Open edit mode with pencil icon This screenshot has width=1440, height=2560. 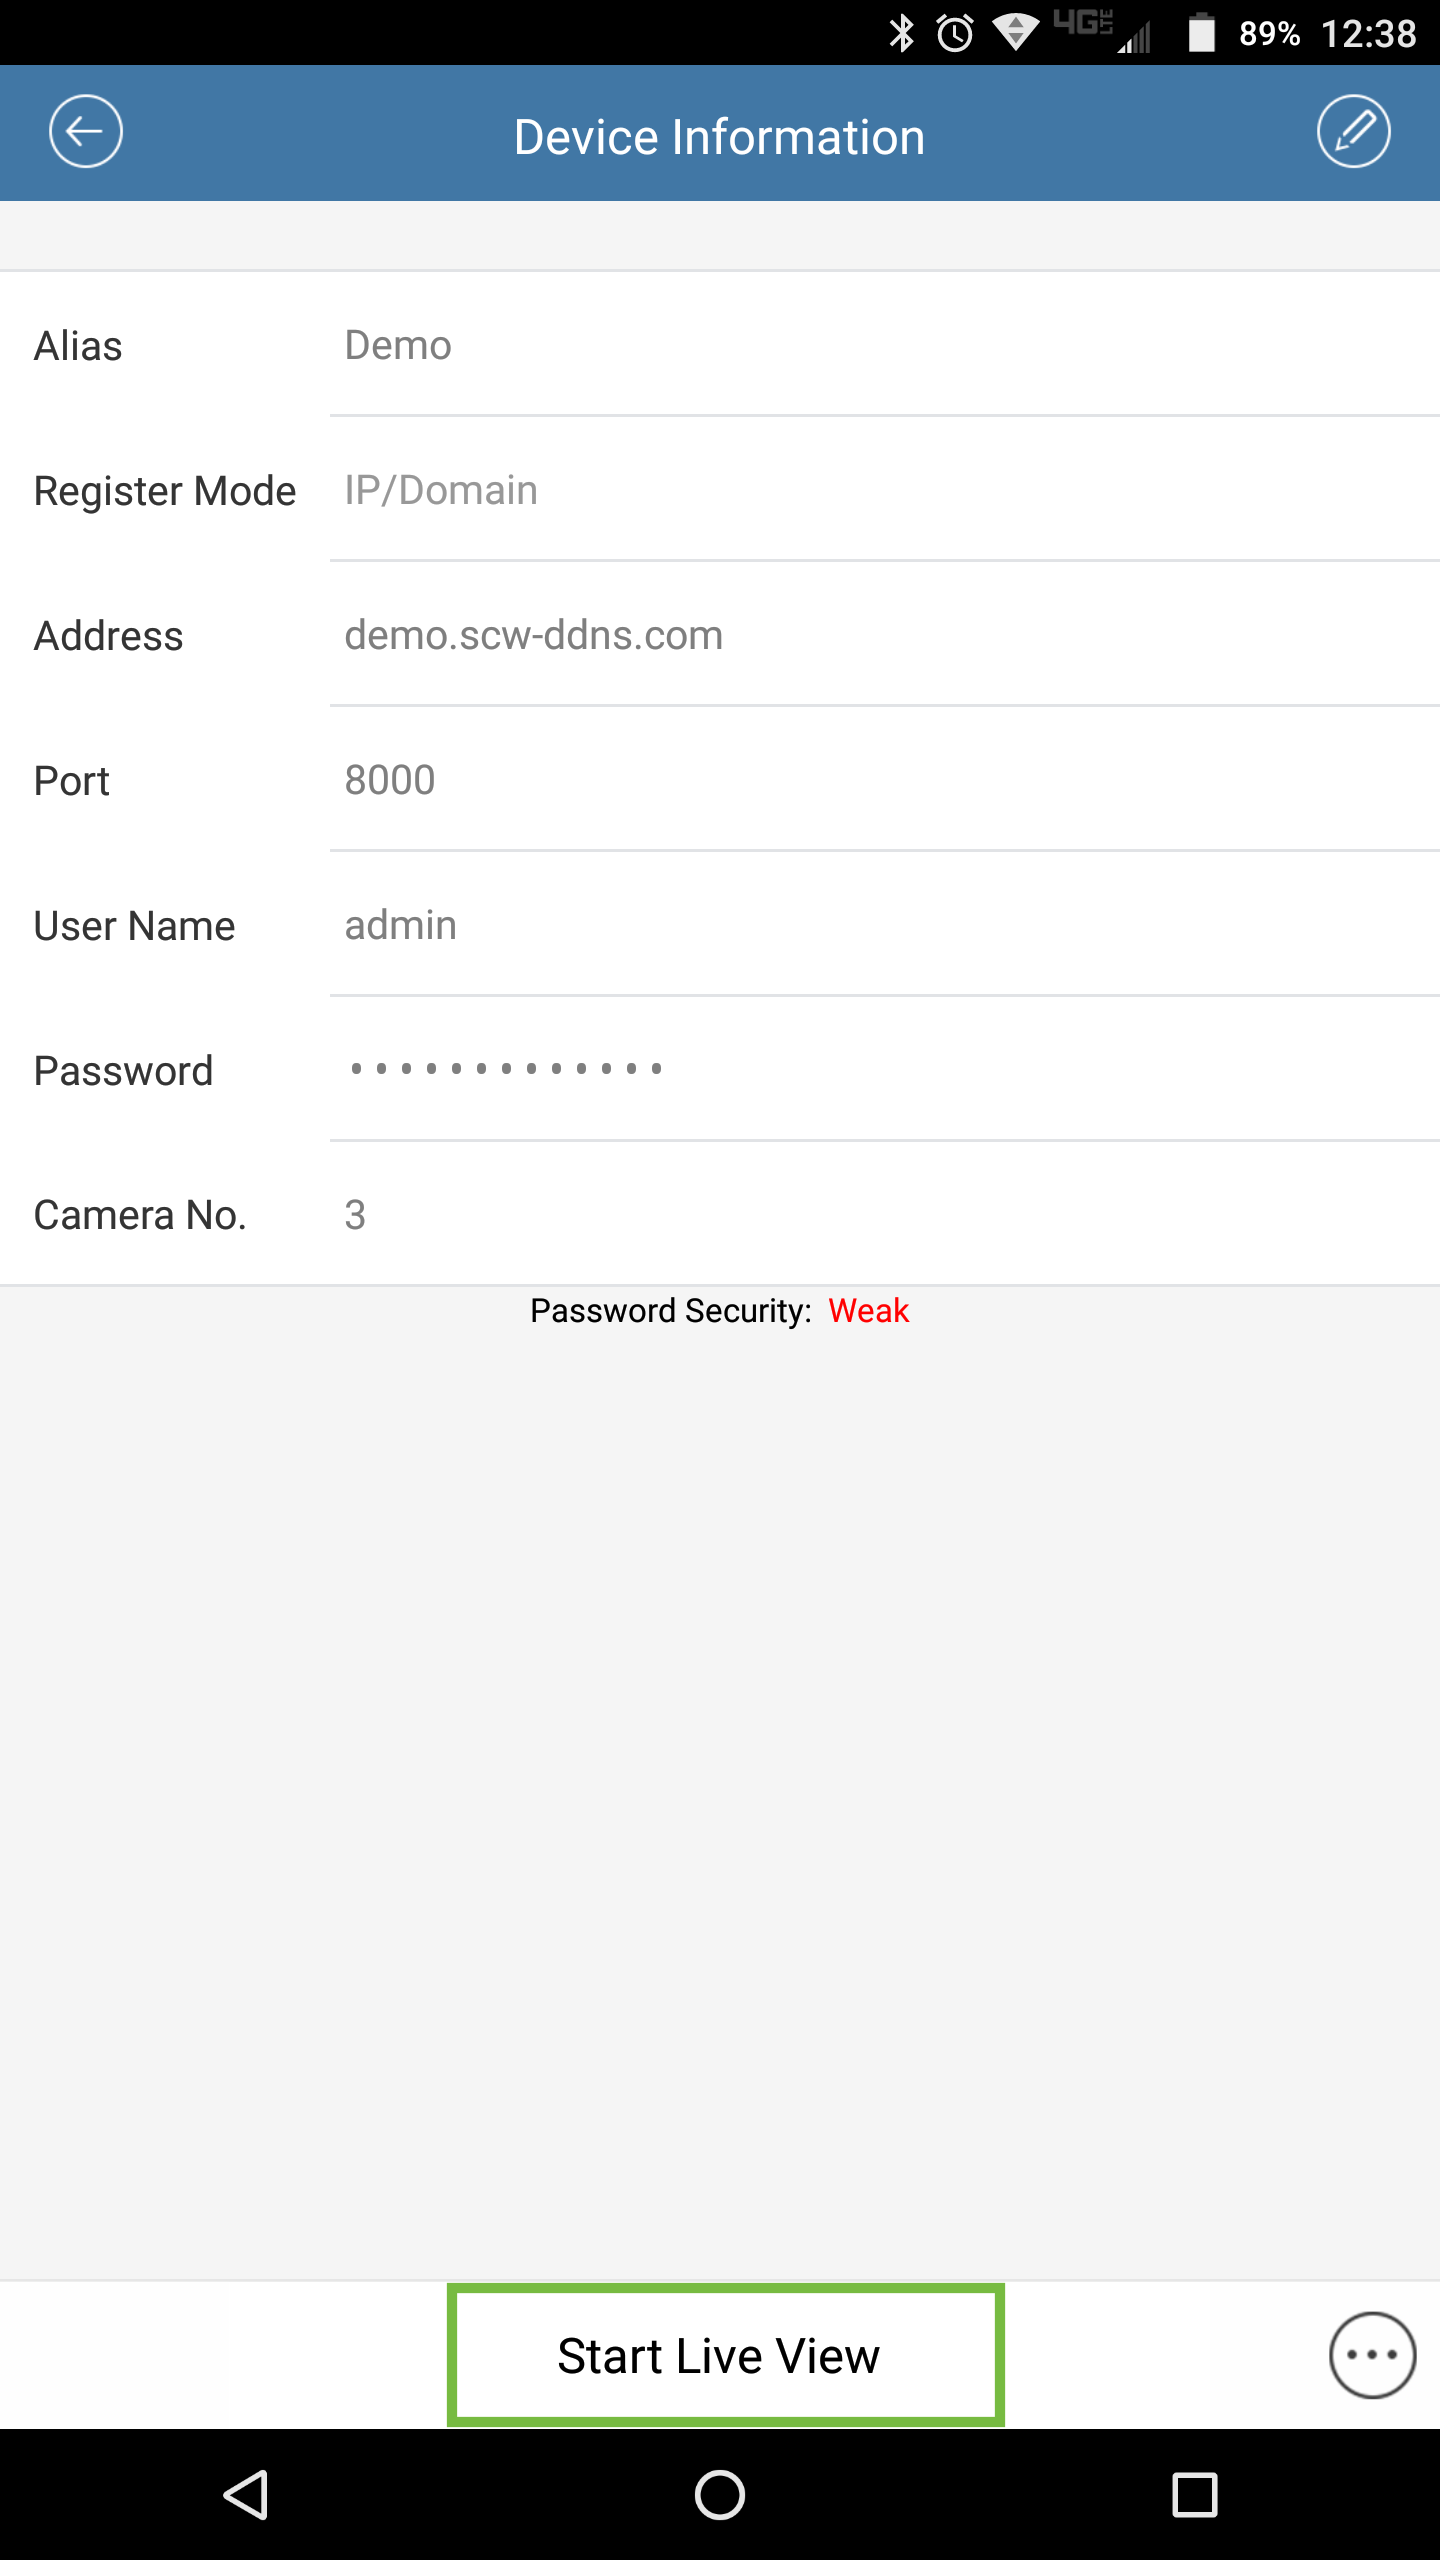(1353, 132)
